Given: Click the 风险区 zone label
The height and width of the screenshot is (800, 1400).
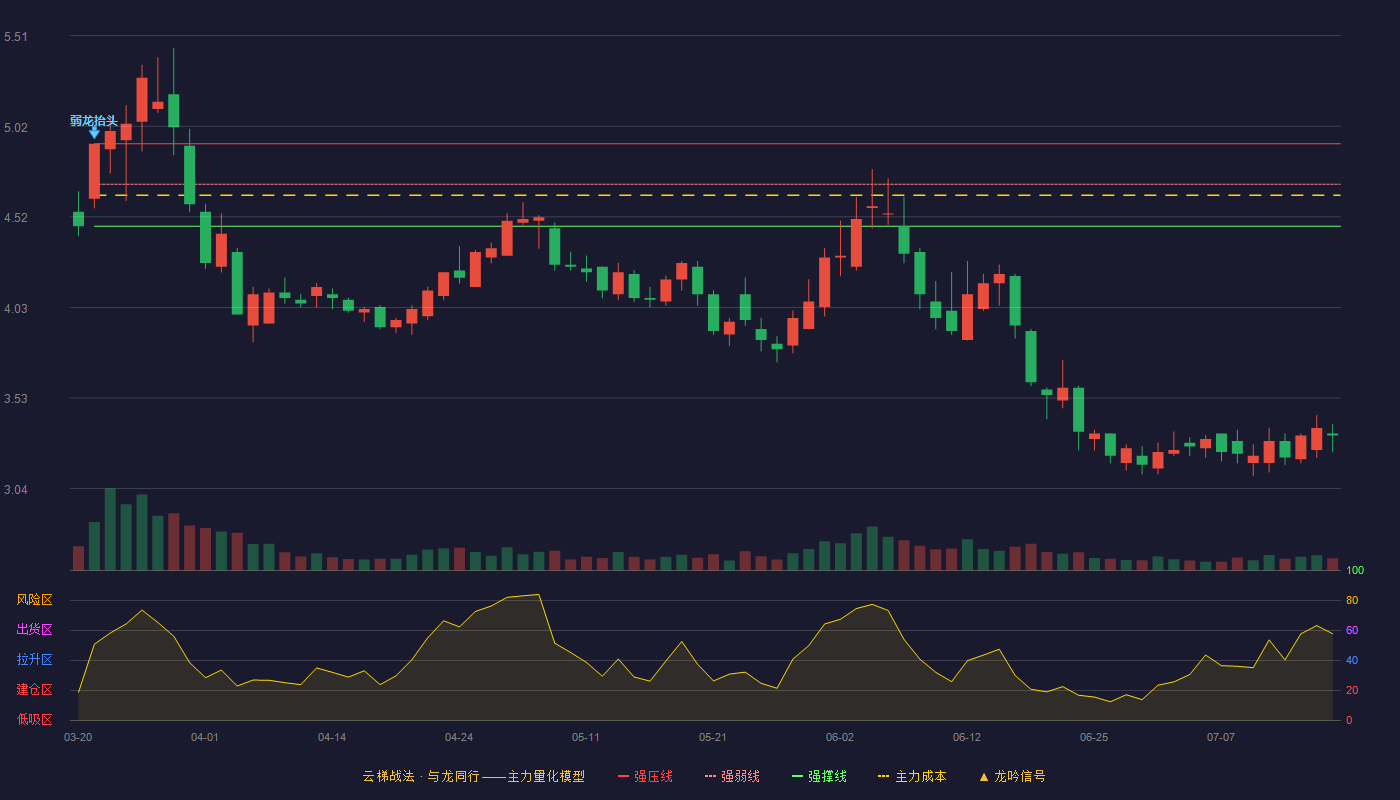Looking at the screenshot, I should click(35, 600).
